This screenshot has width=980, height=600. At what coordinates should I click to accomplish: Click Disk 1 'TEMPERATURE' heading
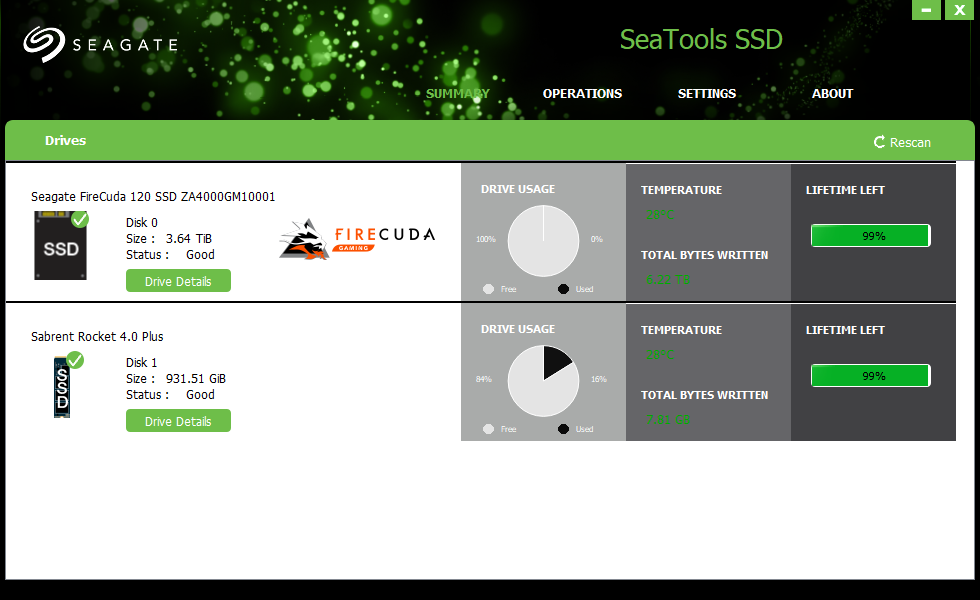pos(681,330)
